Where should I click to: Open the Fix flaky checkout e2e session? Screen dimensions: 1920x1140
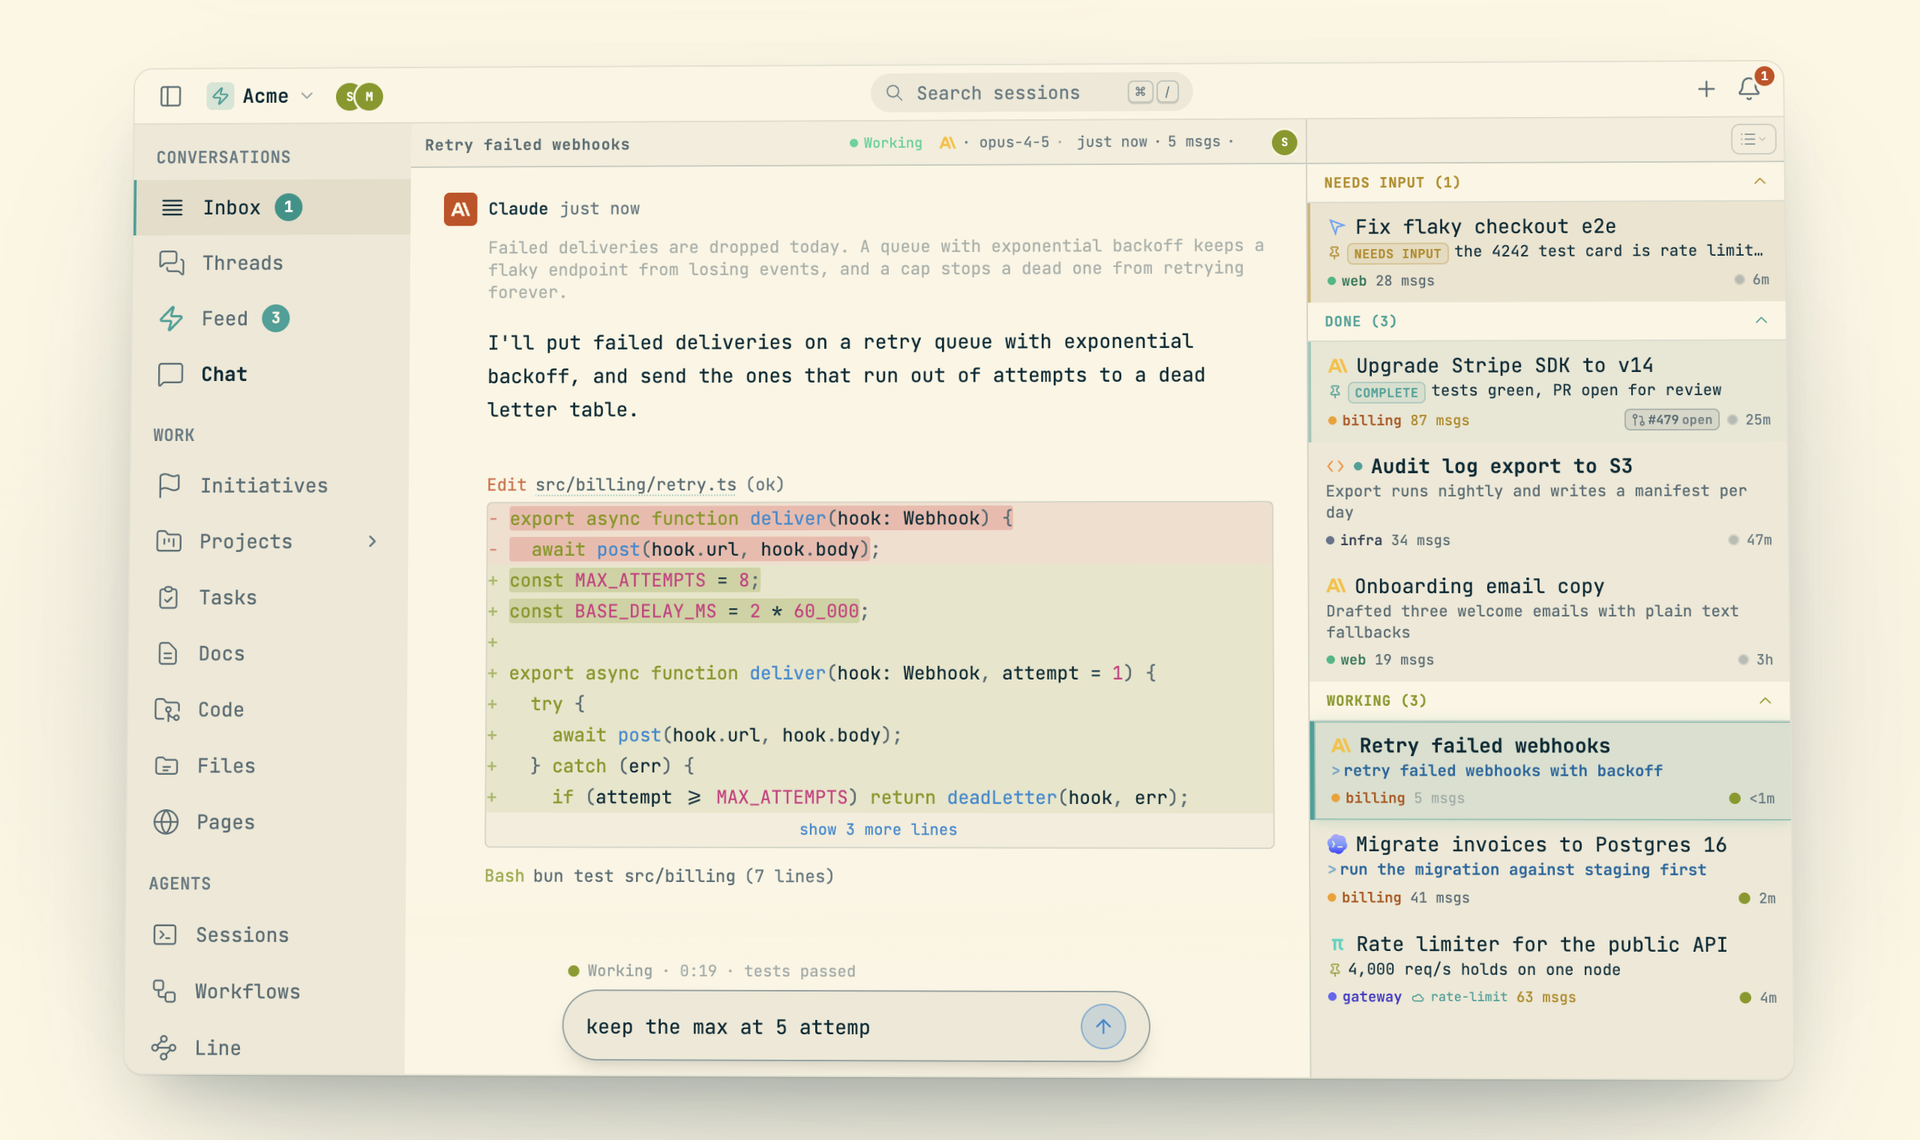pyautogui.click(x=1547, y=252)
